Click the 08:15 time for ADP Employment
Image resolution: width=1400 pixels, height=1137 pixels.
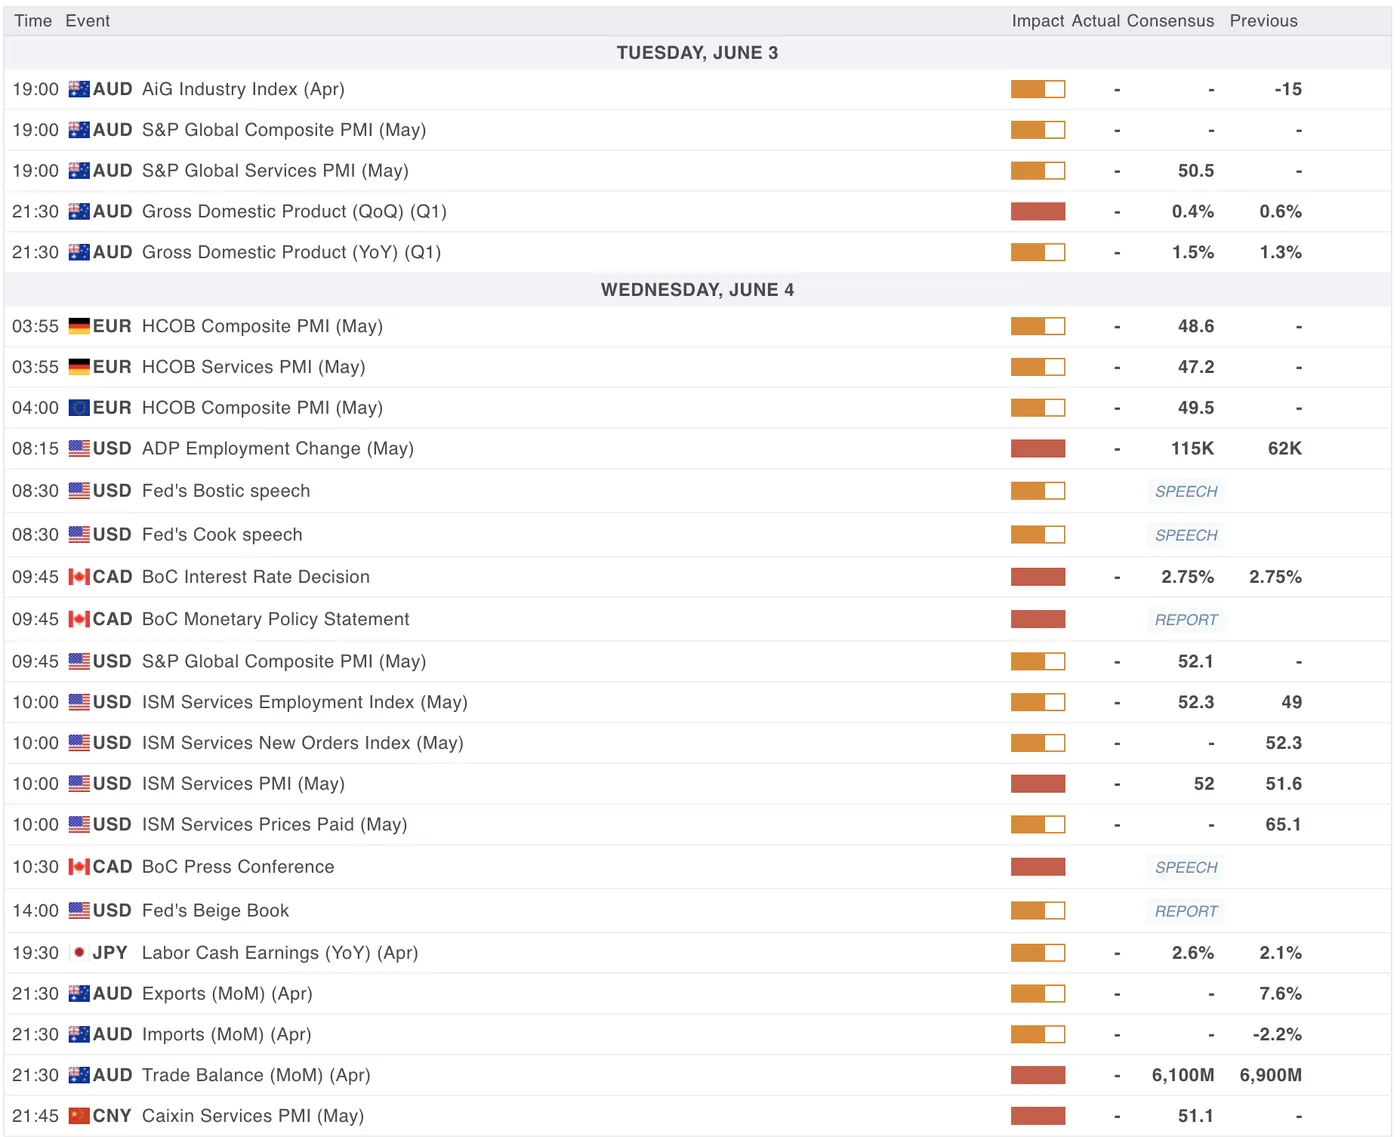point(35,449)
